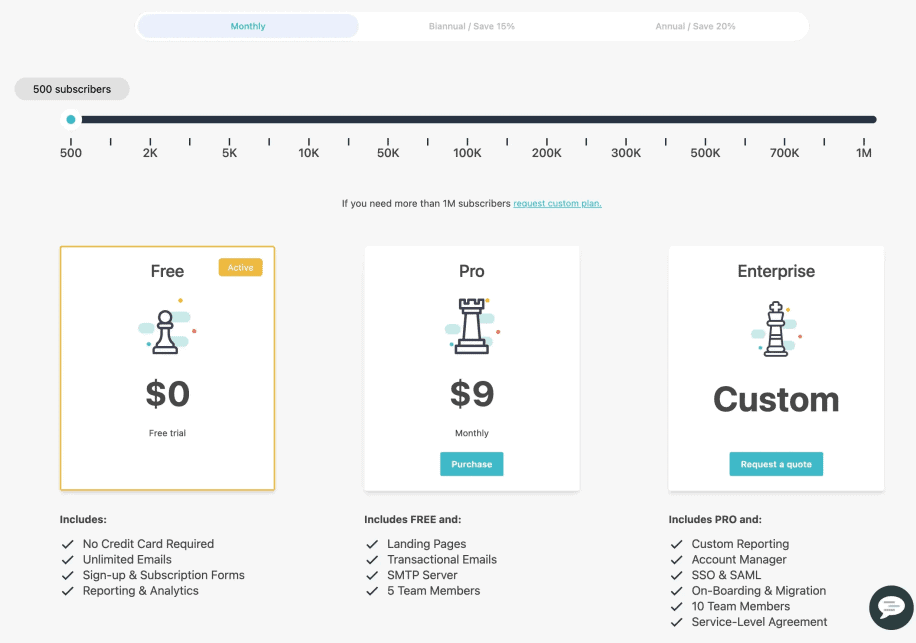
Task: Click the subscriber slider handle at 500
Action: pyautogui.click(x=70, y=120)
